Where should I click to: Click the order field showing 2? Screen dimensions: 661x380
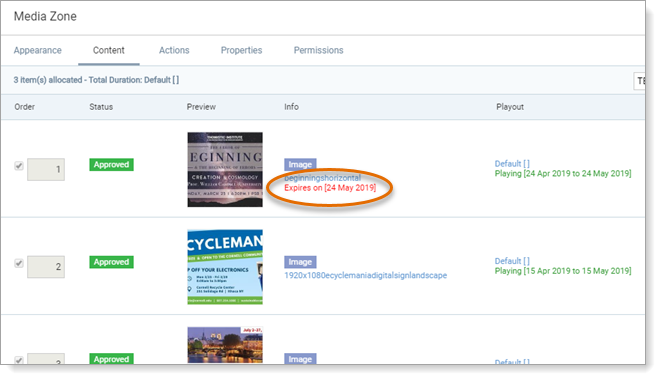click(x=46, y=267)
